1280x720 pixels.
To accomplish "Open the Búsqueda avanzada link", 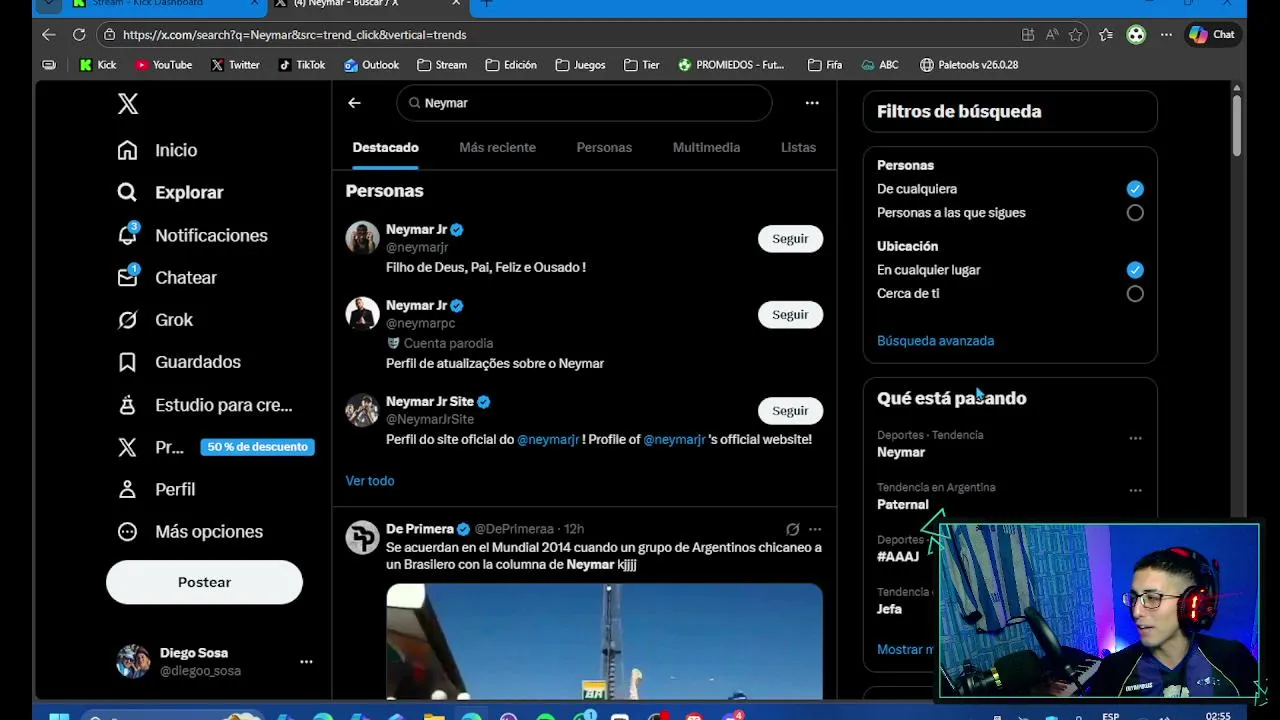I will click(x=935, y=341).
